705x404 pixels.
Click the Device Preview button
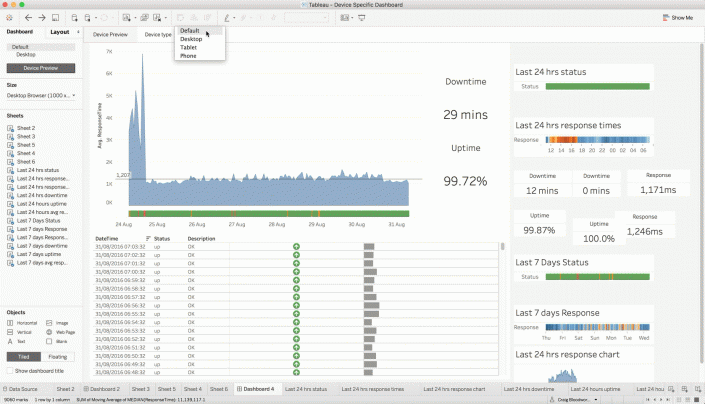tap(40, 68)
